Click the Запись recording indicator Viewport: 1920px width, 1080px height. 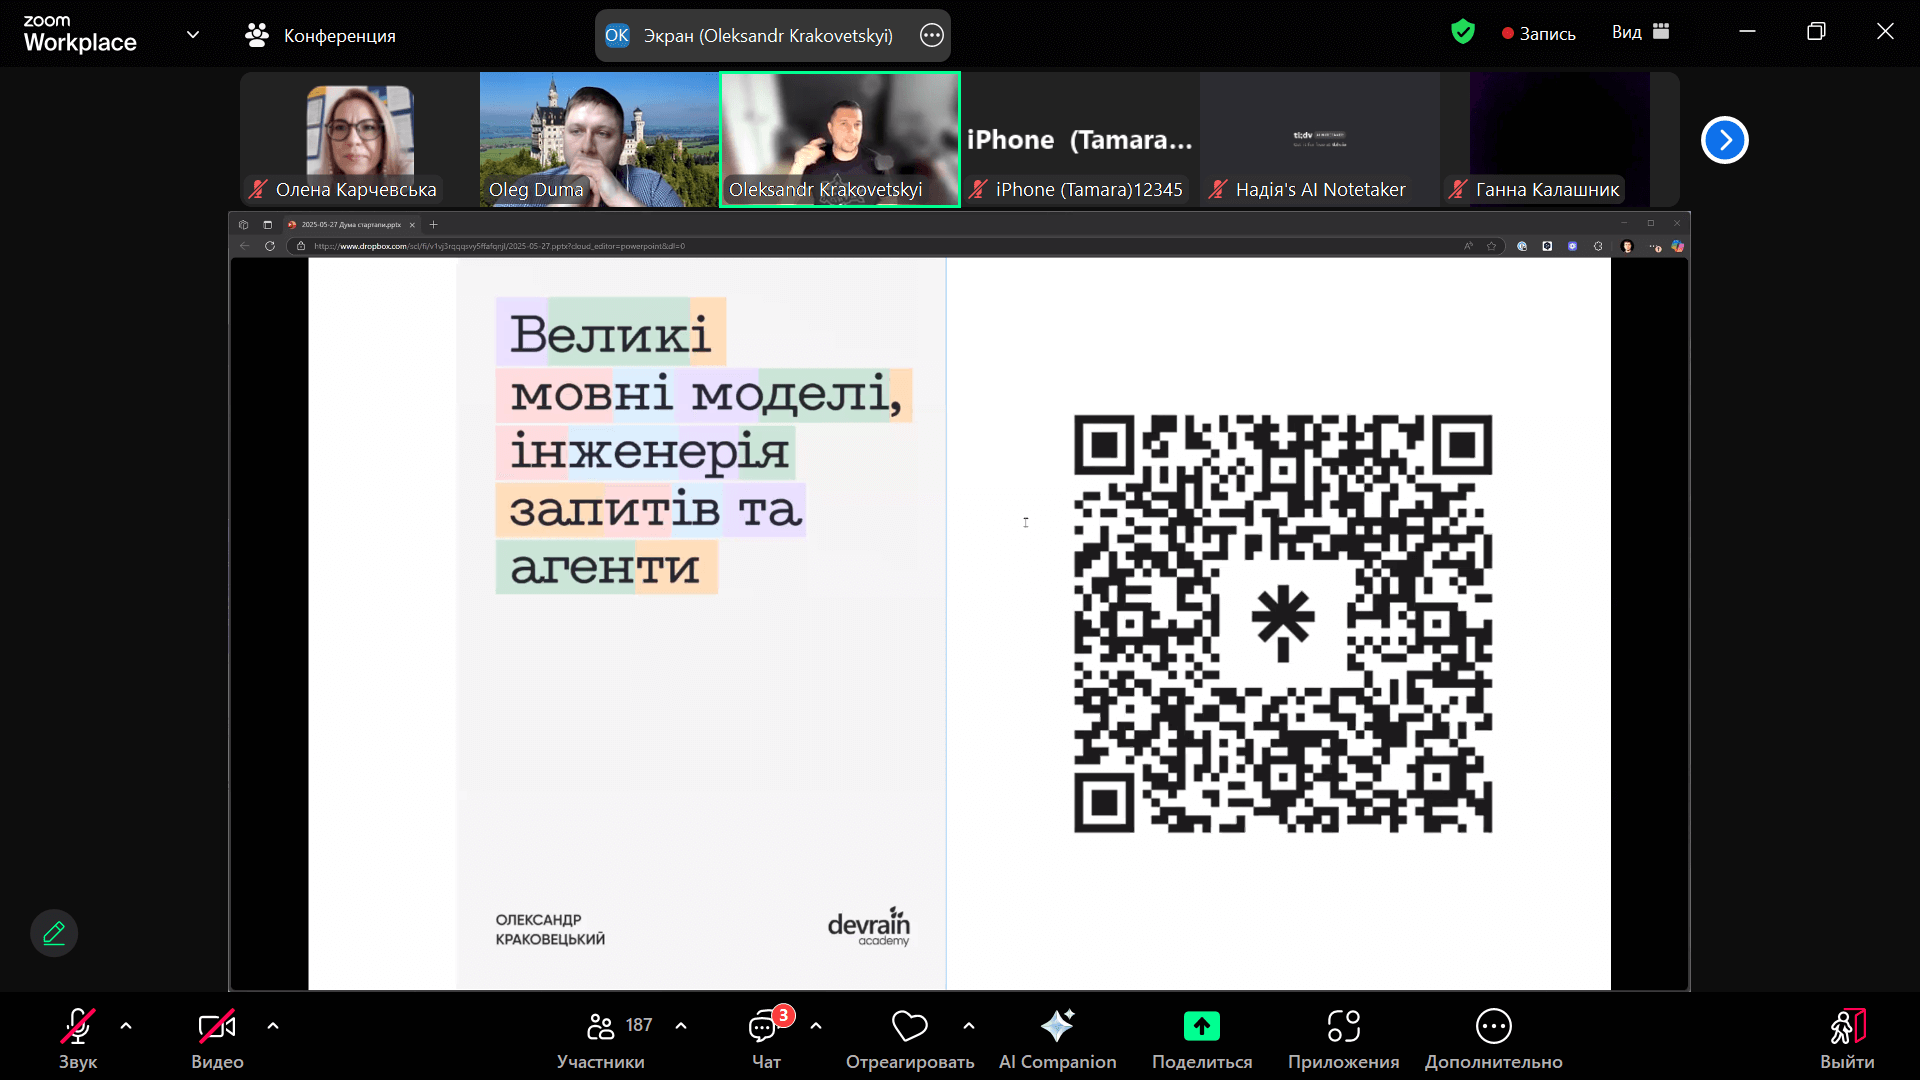pos(1539,33)
